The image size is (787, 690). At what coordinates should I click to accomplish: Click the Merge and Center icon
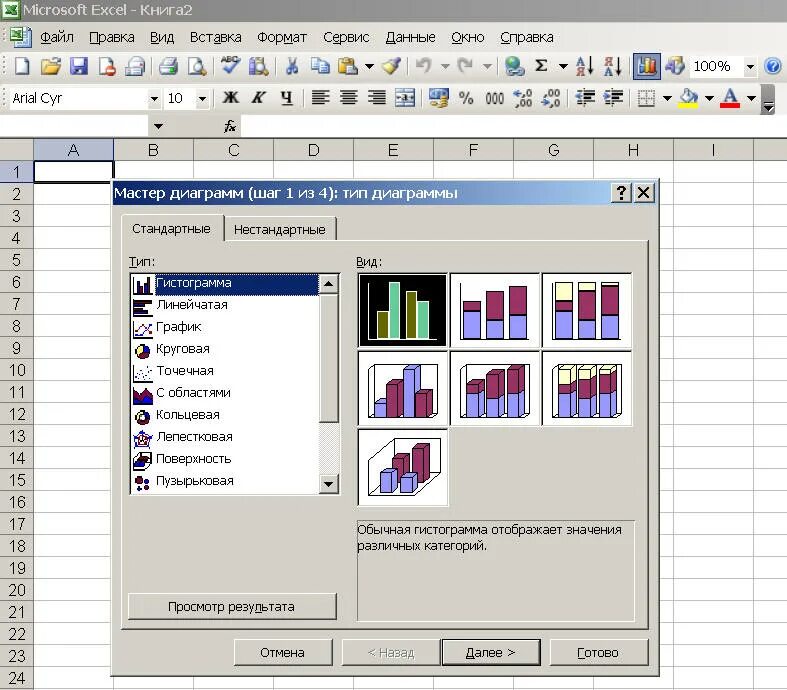coord(405,98)
